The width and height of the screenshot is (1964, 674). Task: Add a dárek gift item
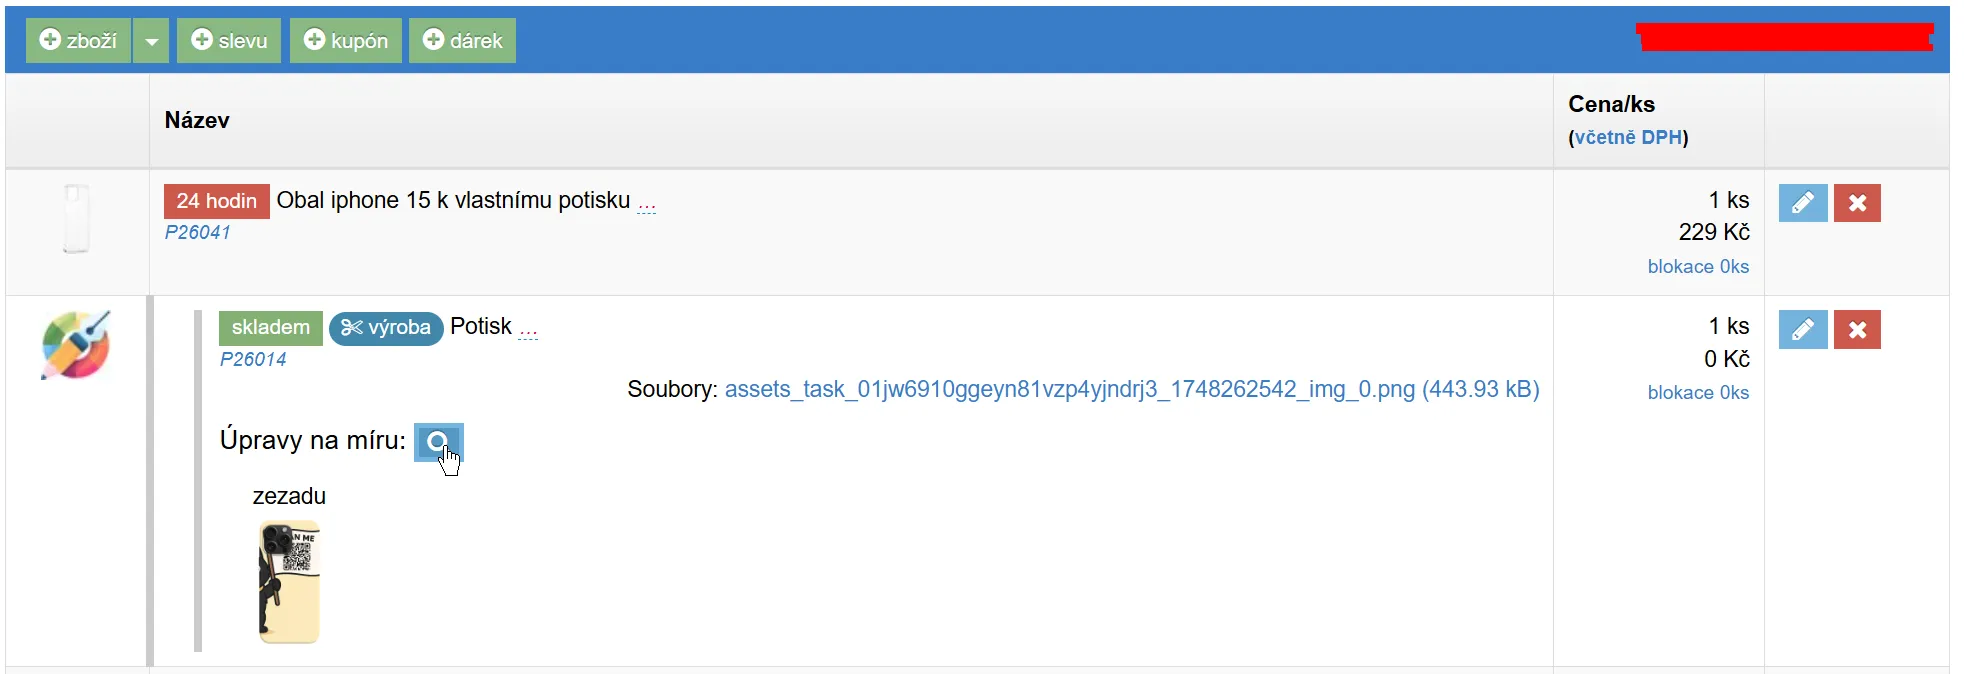click(x=462, y=41)
